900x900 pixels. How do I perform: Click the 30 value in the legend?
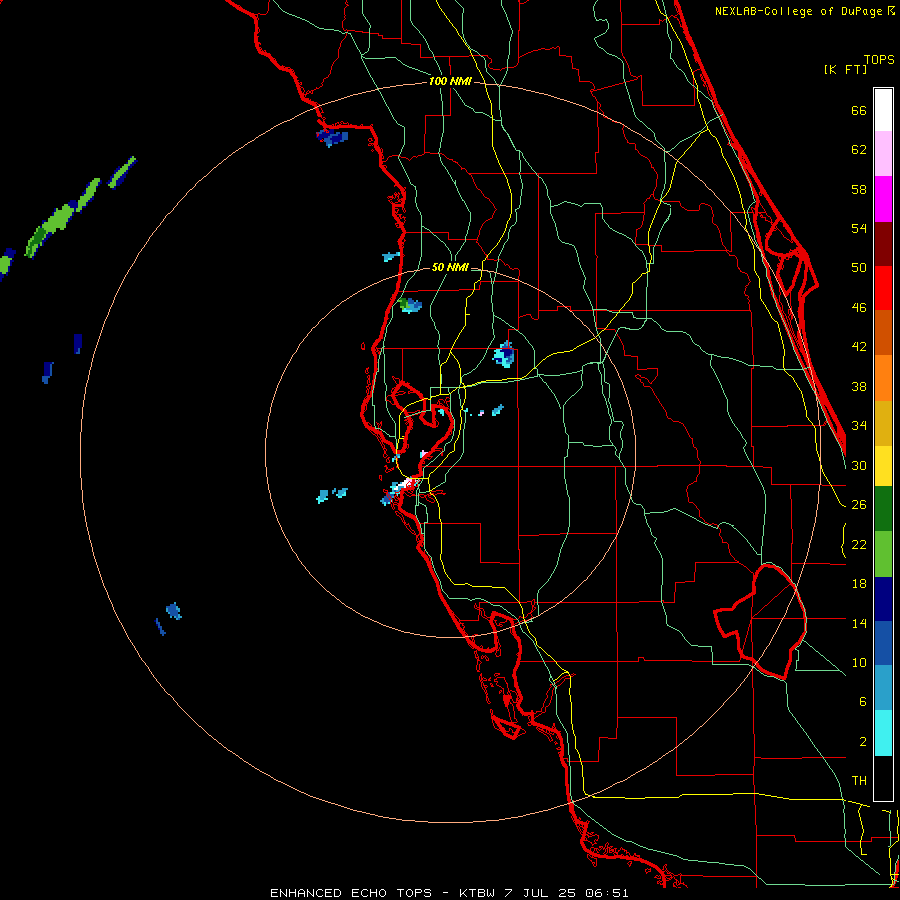859,465
